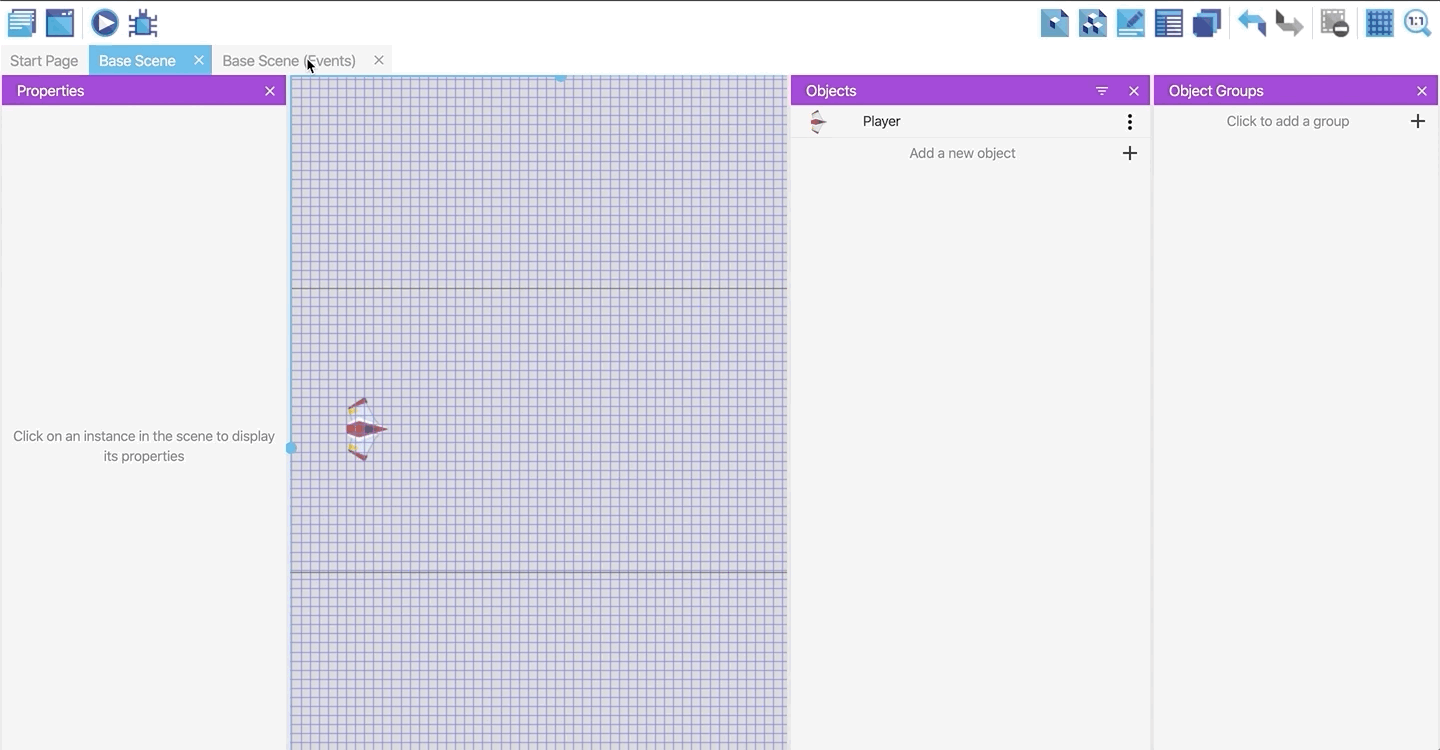1440x750 pixels.
Task: Open the layers editor icon
Action: click(1206, 22)
